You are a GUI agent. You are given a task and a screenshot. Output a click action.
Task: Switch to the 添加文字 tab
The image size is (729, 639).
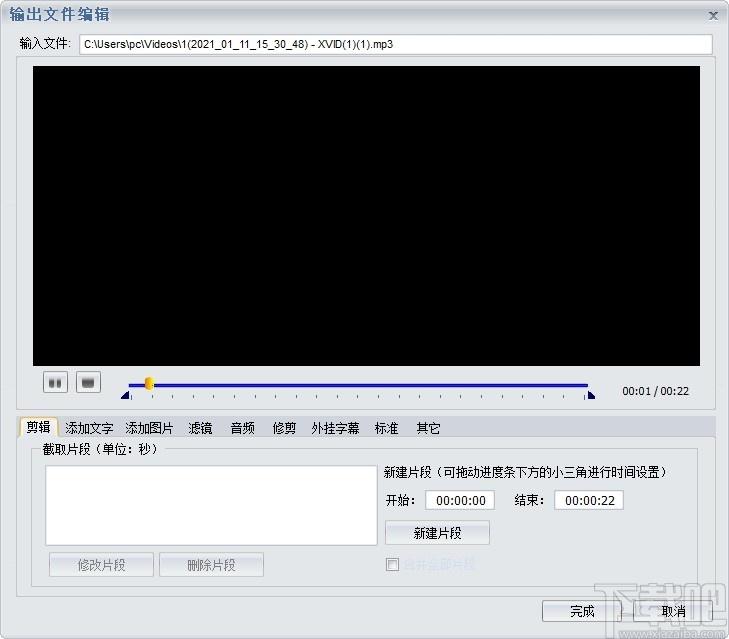point(89,428)
